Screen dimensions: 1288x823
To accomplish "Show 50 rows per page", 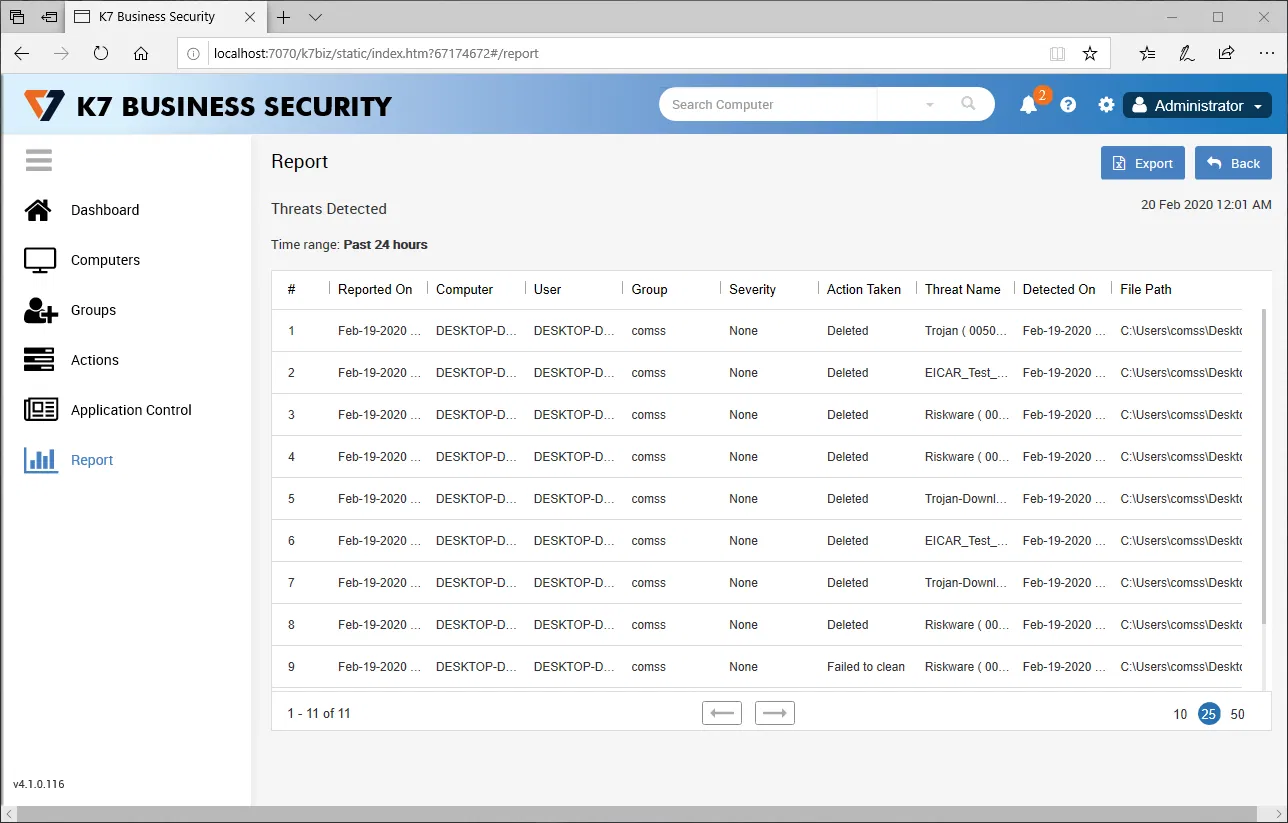I will coord(1238,714).
